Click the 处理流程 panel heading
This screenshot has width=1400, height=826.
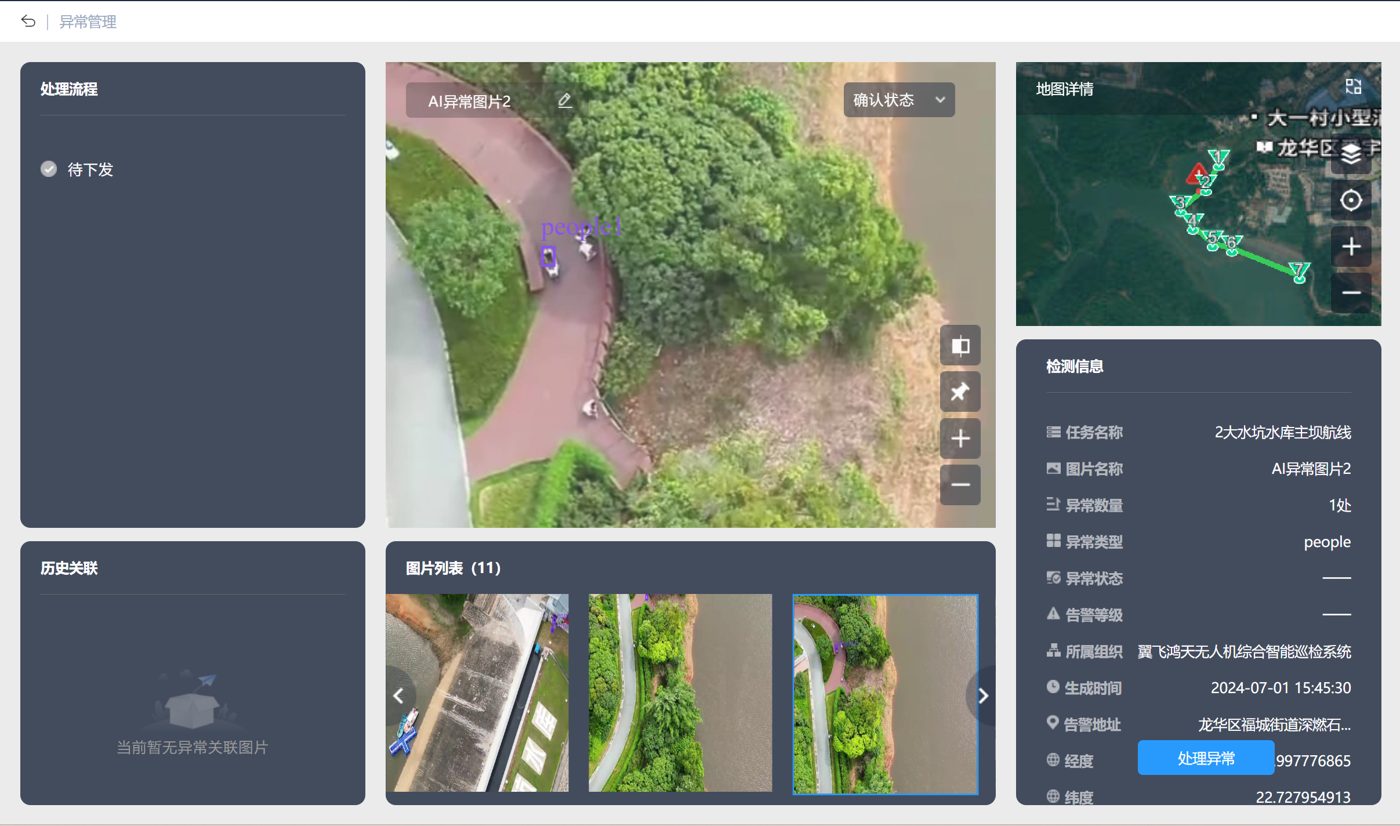69,88
